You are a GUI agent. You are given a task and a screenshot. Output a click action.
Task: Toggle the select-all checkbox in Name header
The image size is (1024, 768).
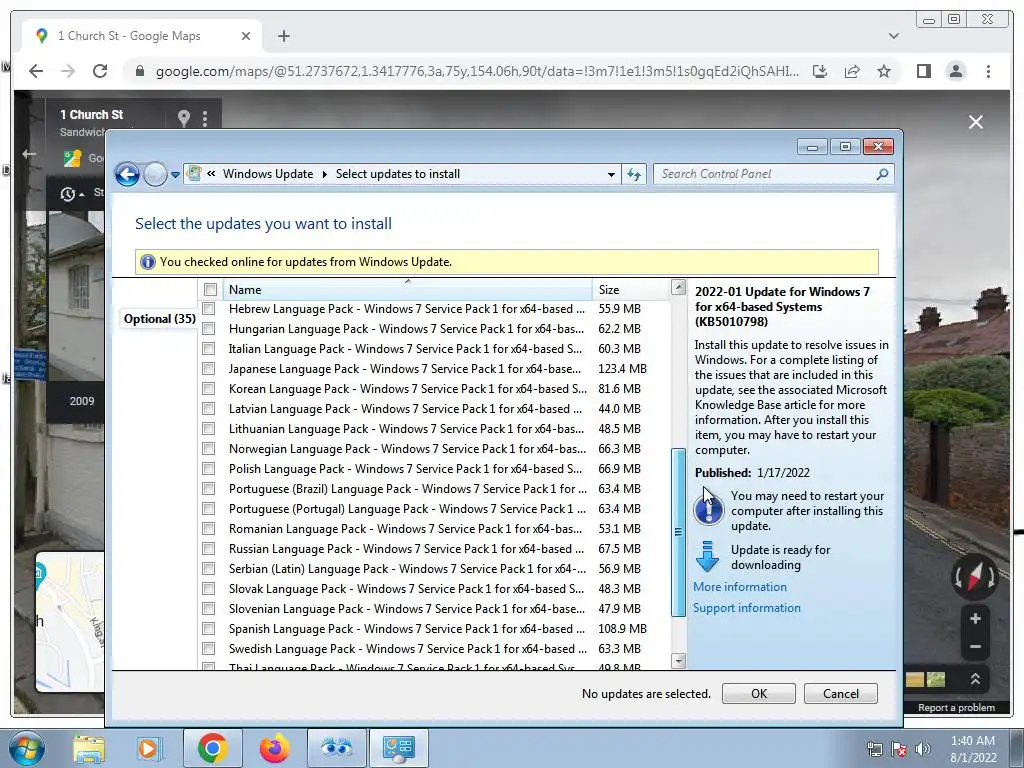[210, 289]
